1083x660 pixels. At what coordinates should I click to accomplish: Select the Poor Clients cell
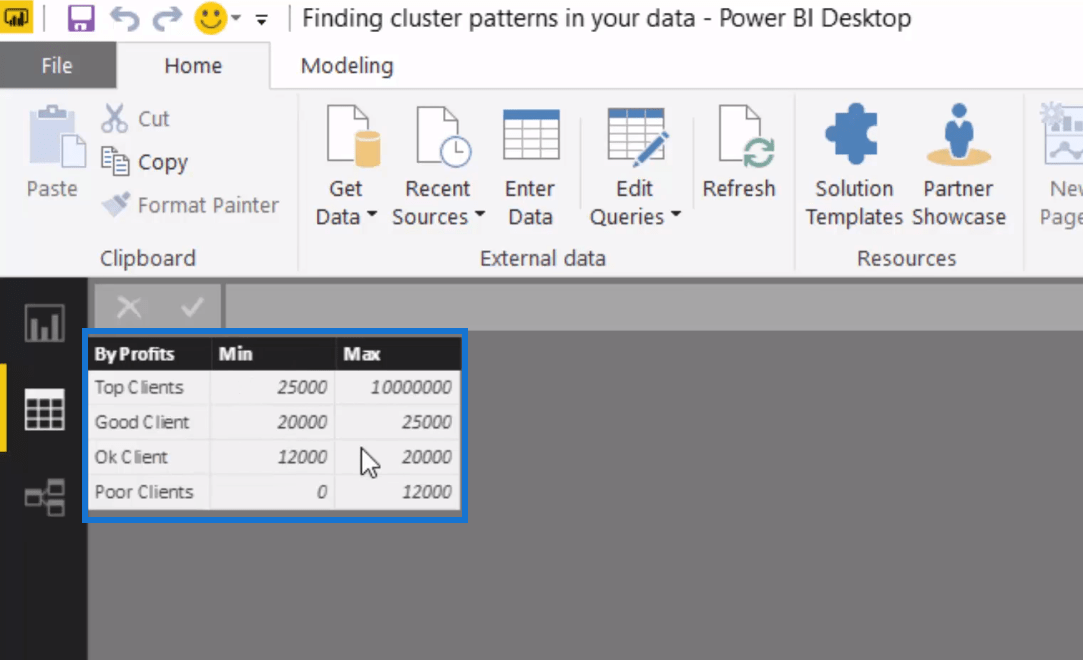click(x=149, y=492)
